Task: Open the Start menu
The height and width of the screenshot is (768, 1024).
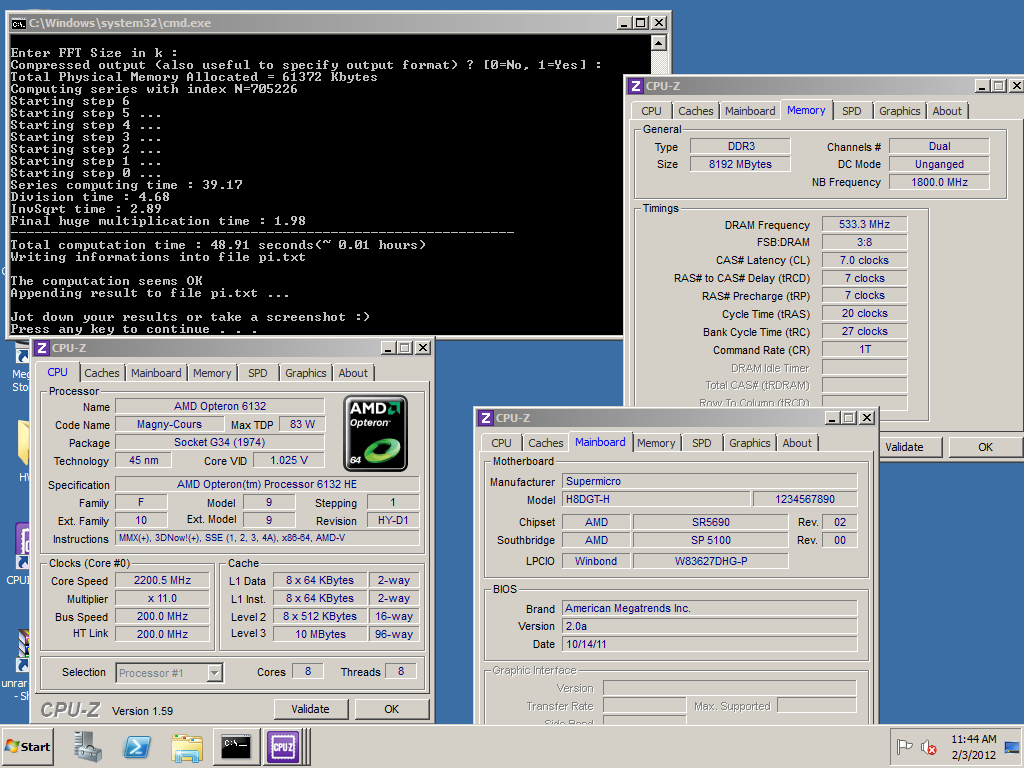Action: pos(27,746)
